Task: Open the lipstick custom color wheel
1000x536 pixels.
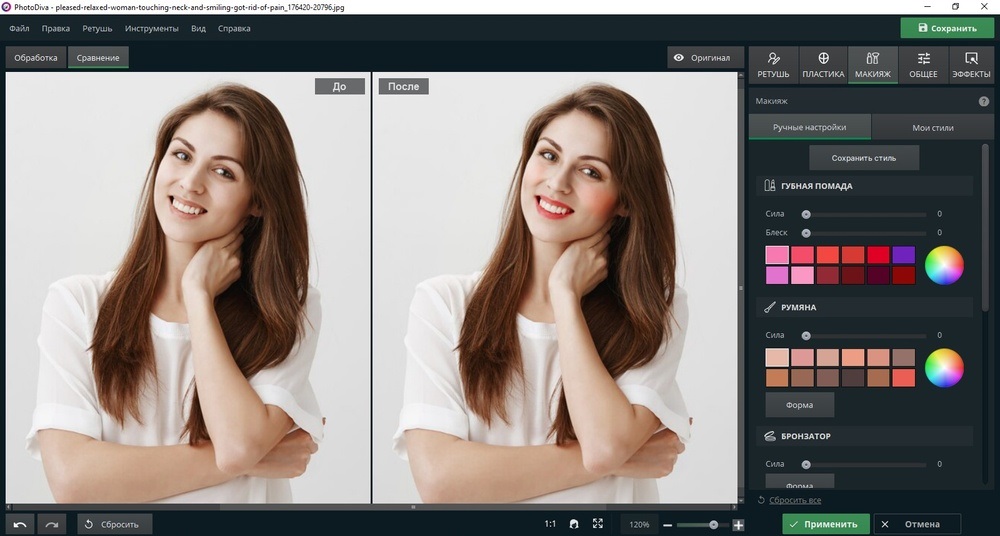Action: click(x=944, y=265)
